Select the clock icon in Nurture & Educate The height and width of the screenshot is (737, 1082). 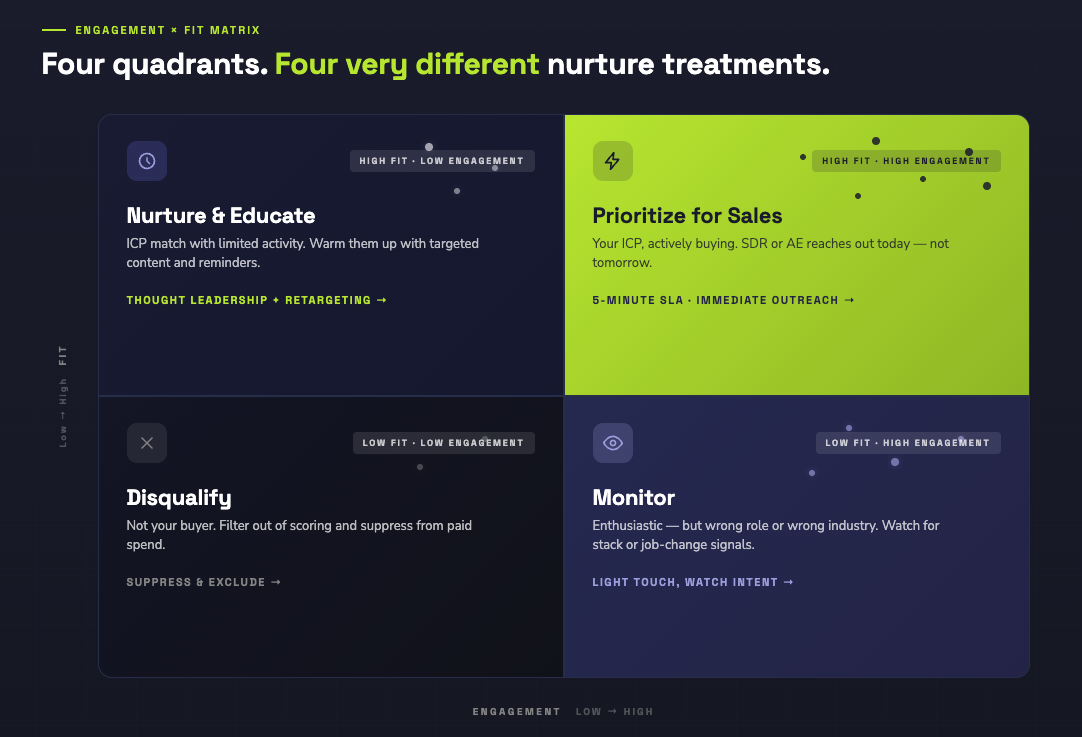click(147, 160)
